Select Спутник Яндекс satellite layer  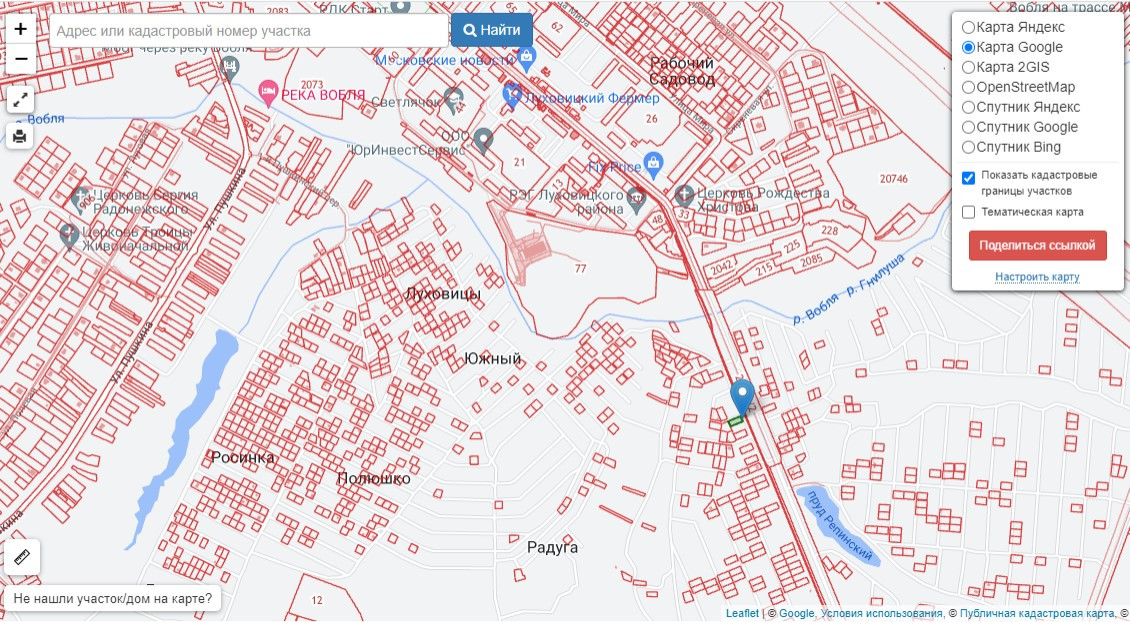click(969, 107)
